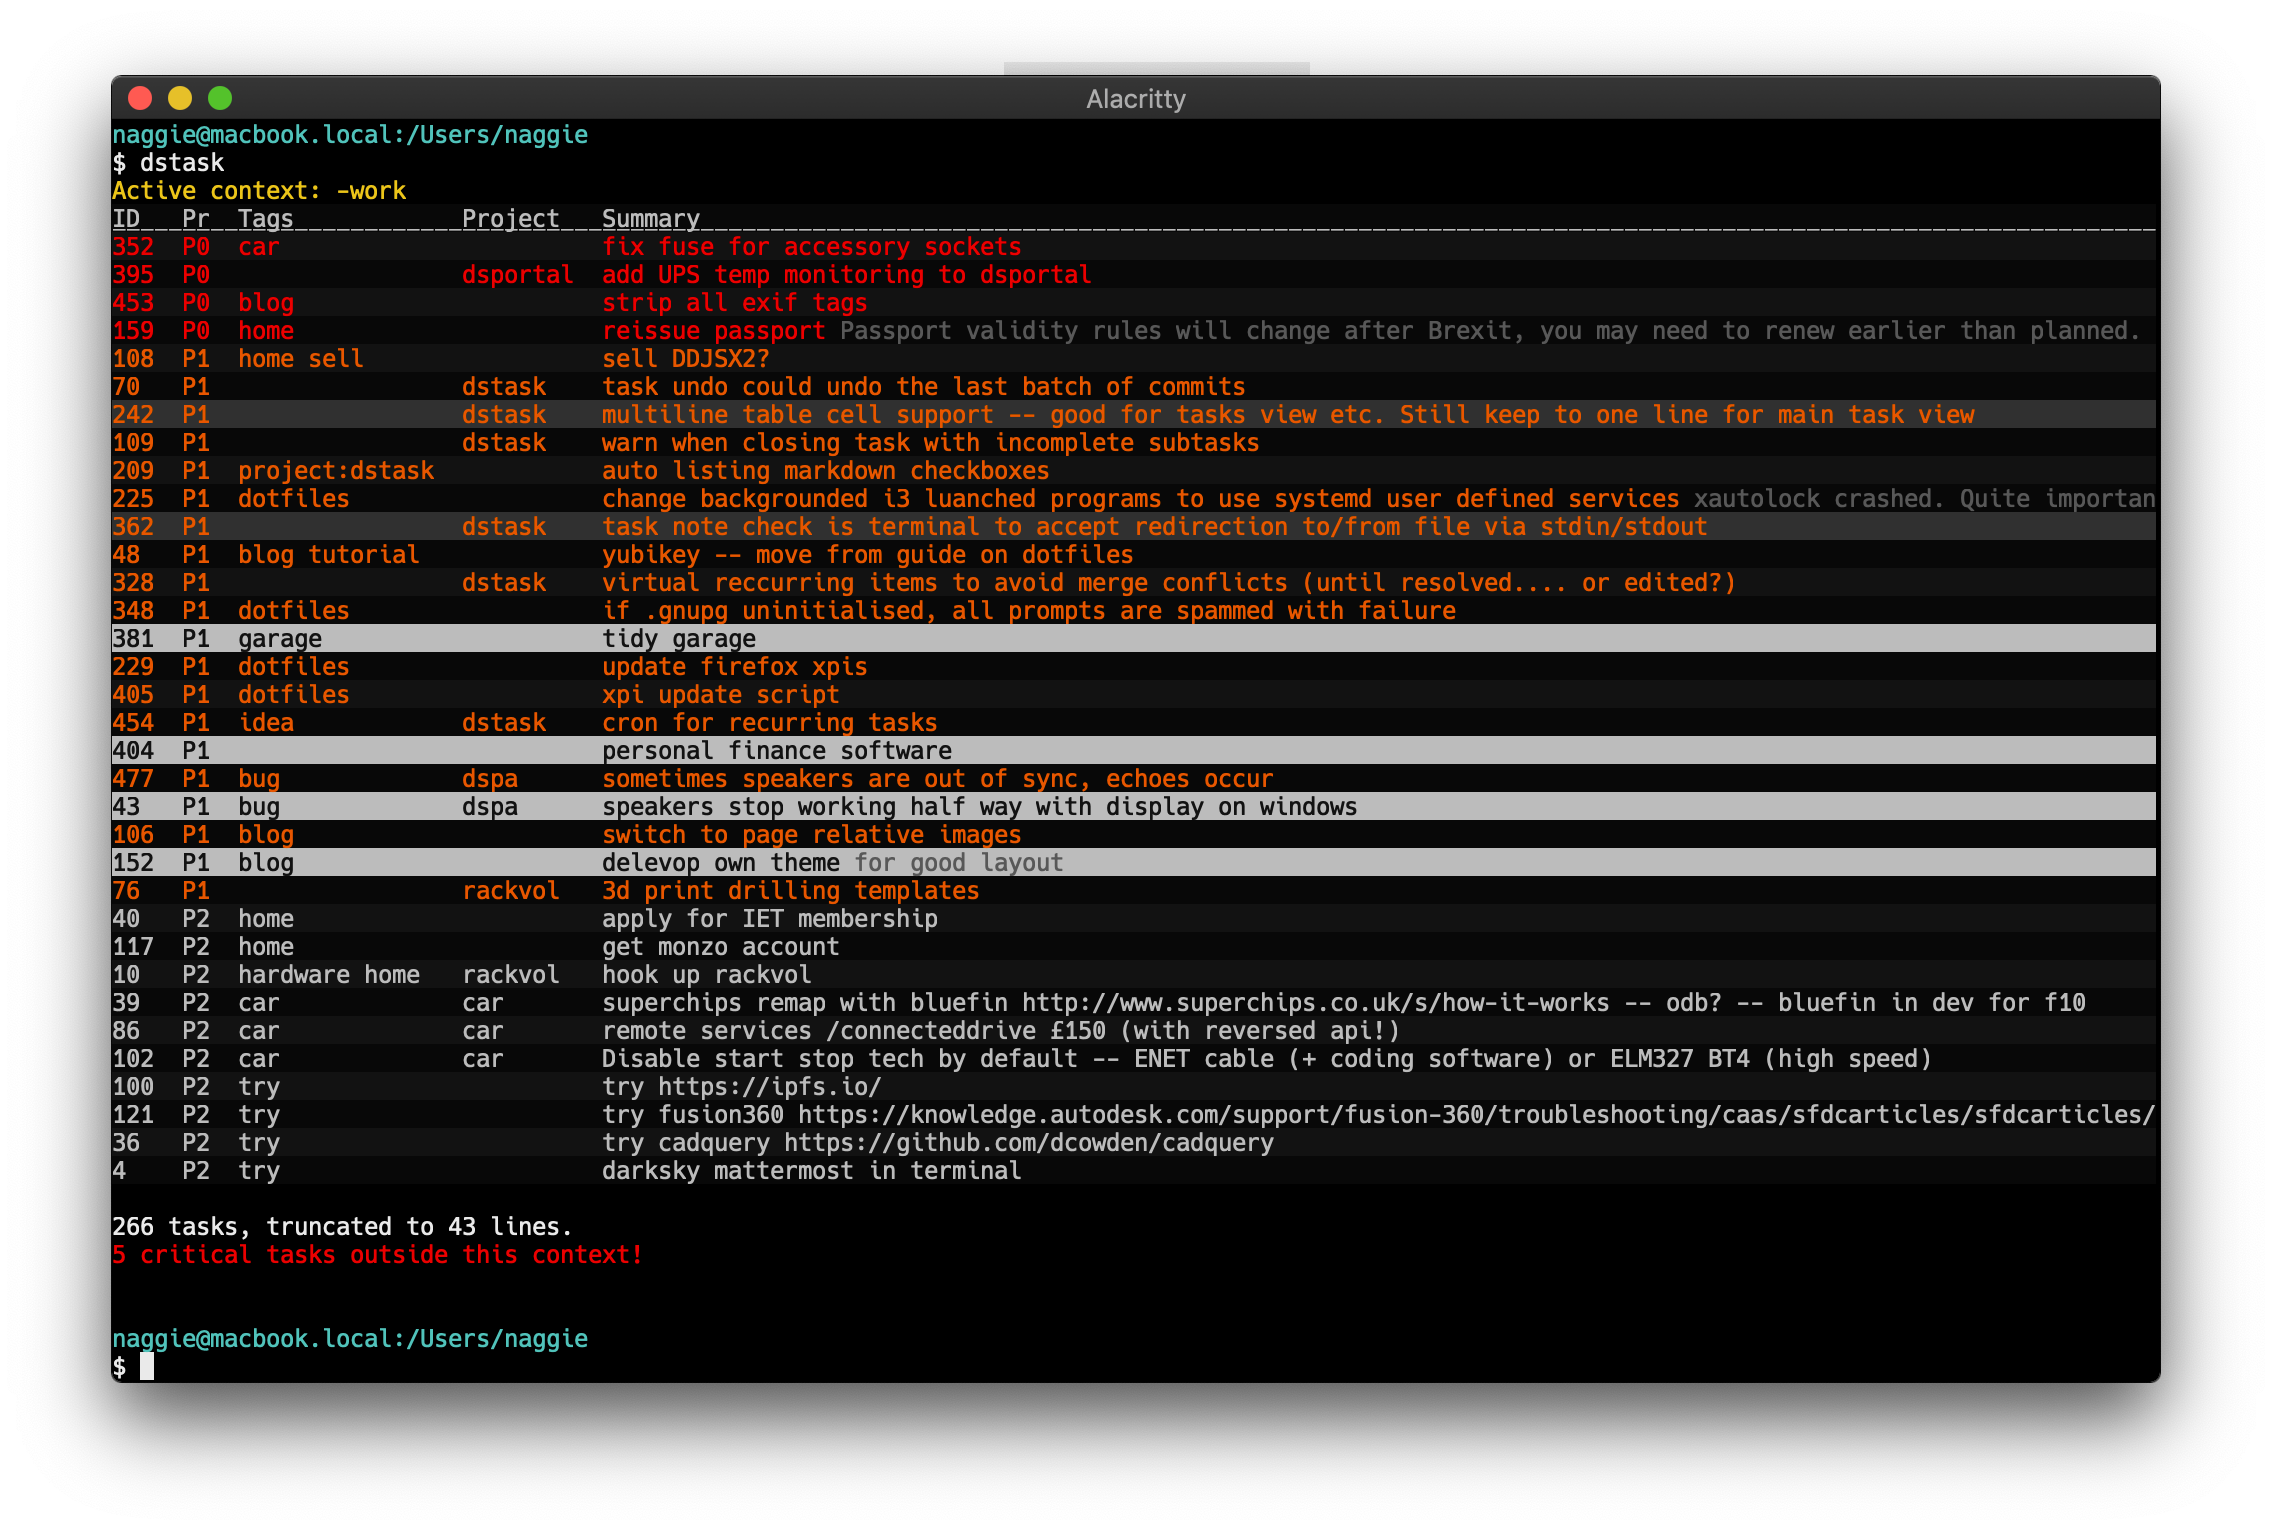Click the Project column header
The image size is (2272, 1530).
point(510,218)
